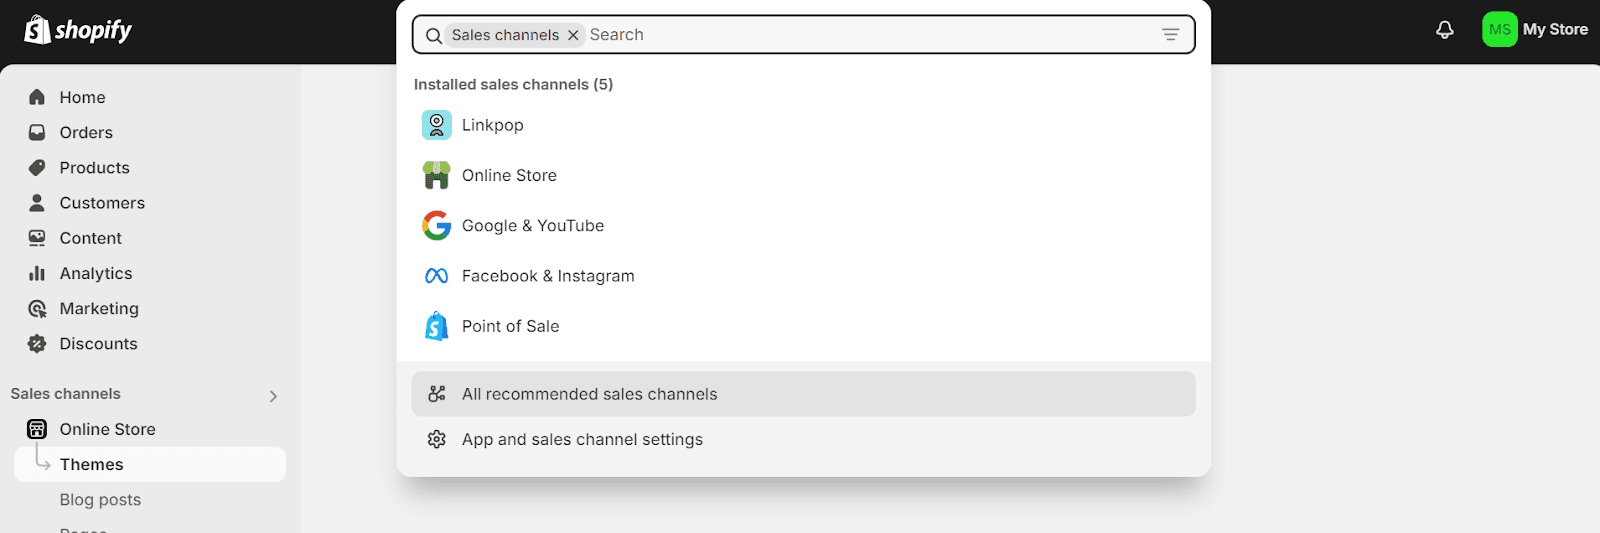This screenshot has height=533, width=1600.
Task: Click the Discounts badge icon
Action: click(37, 343)
